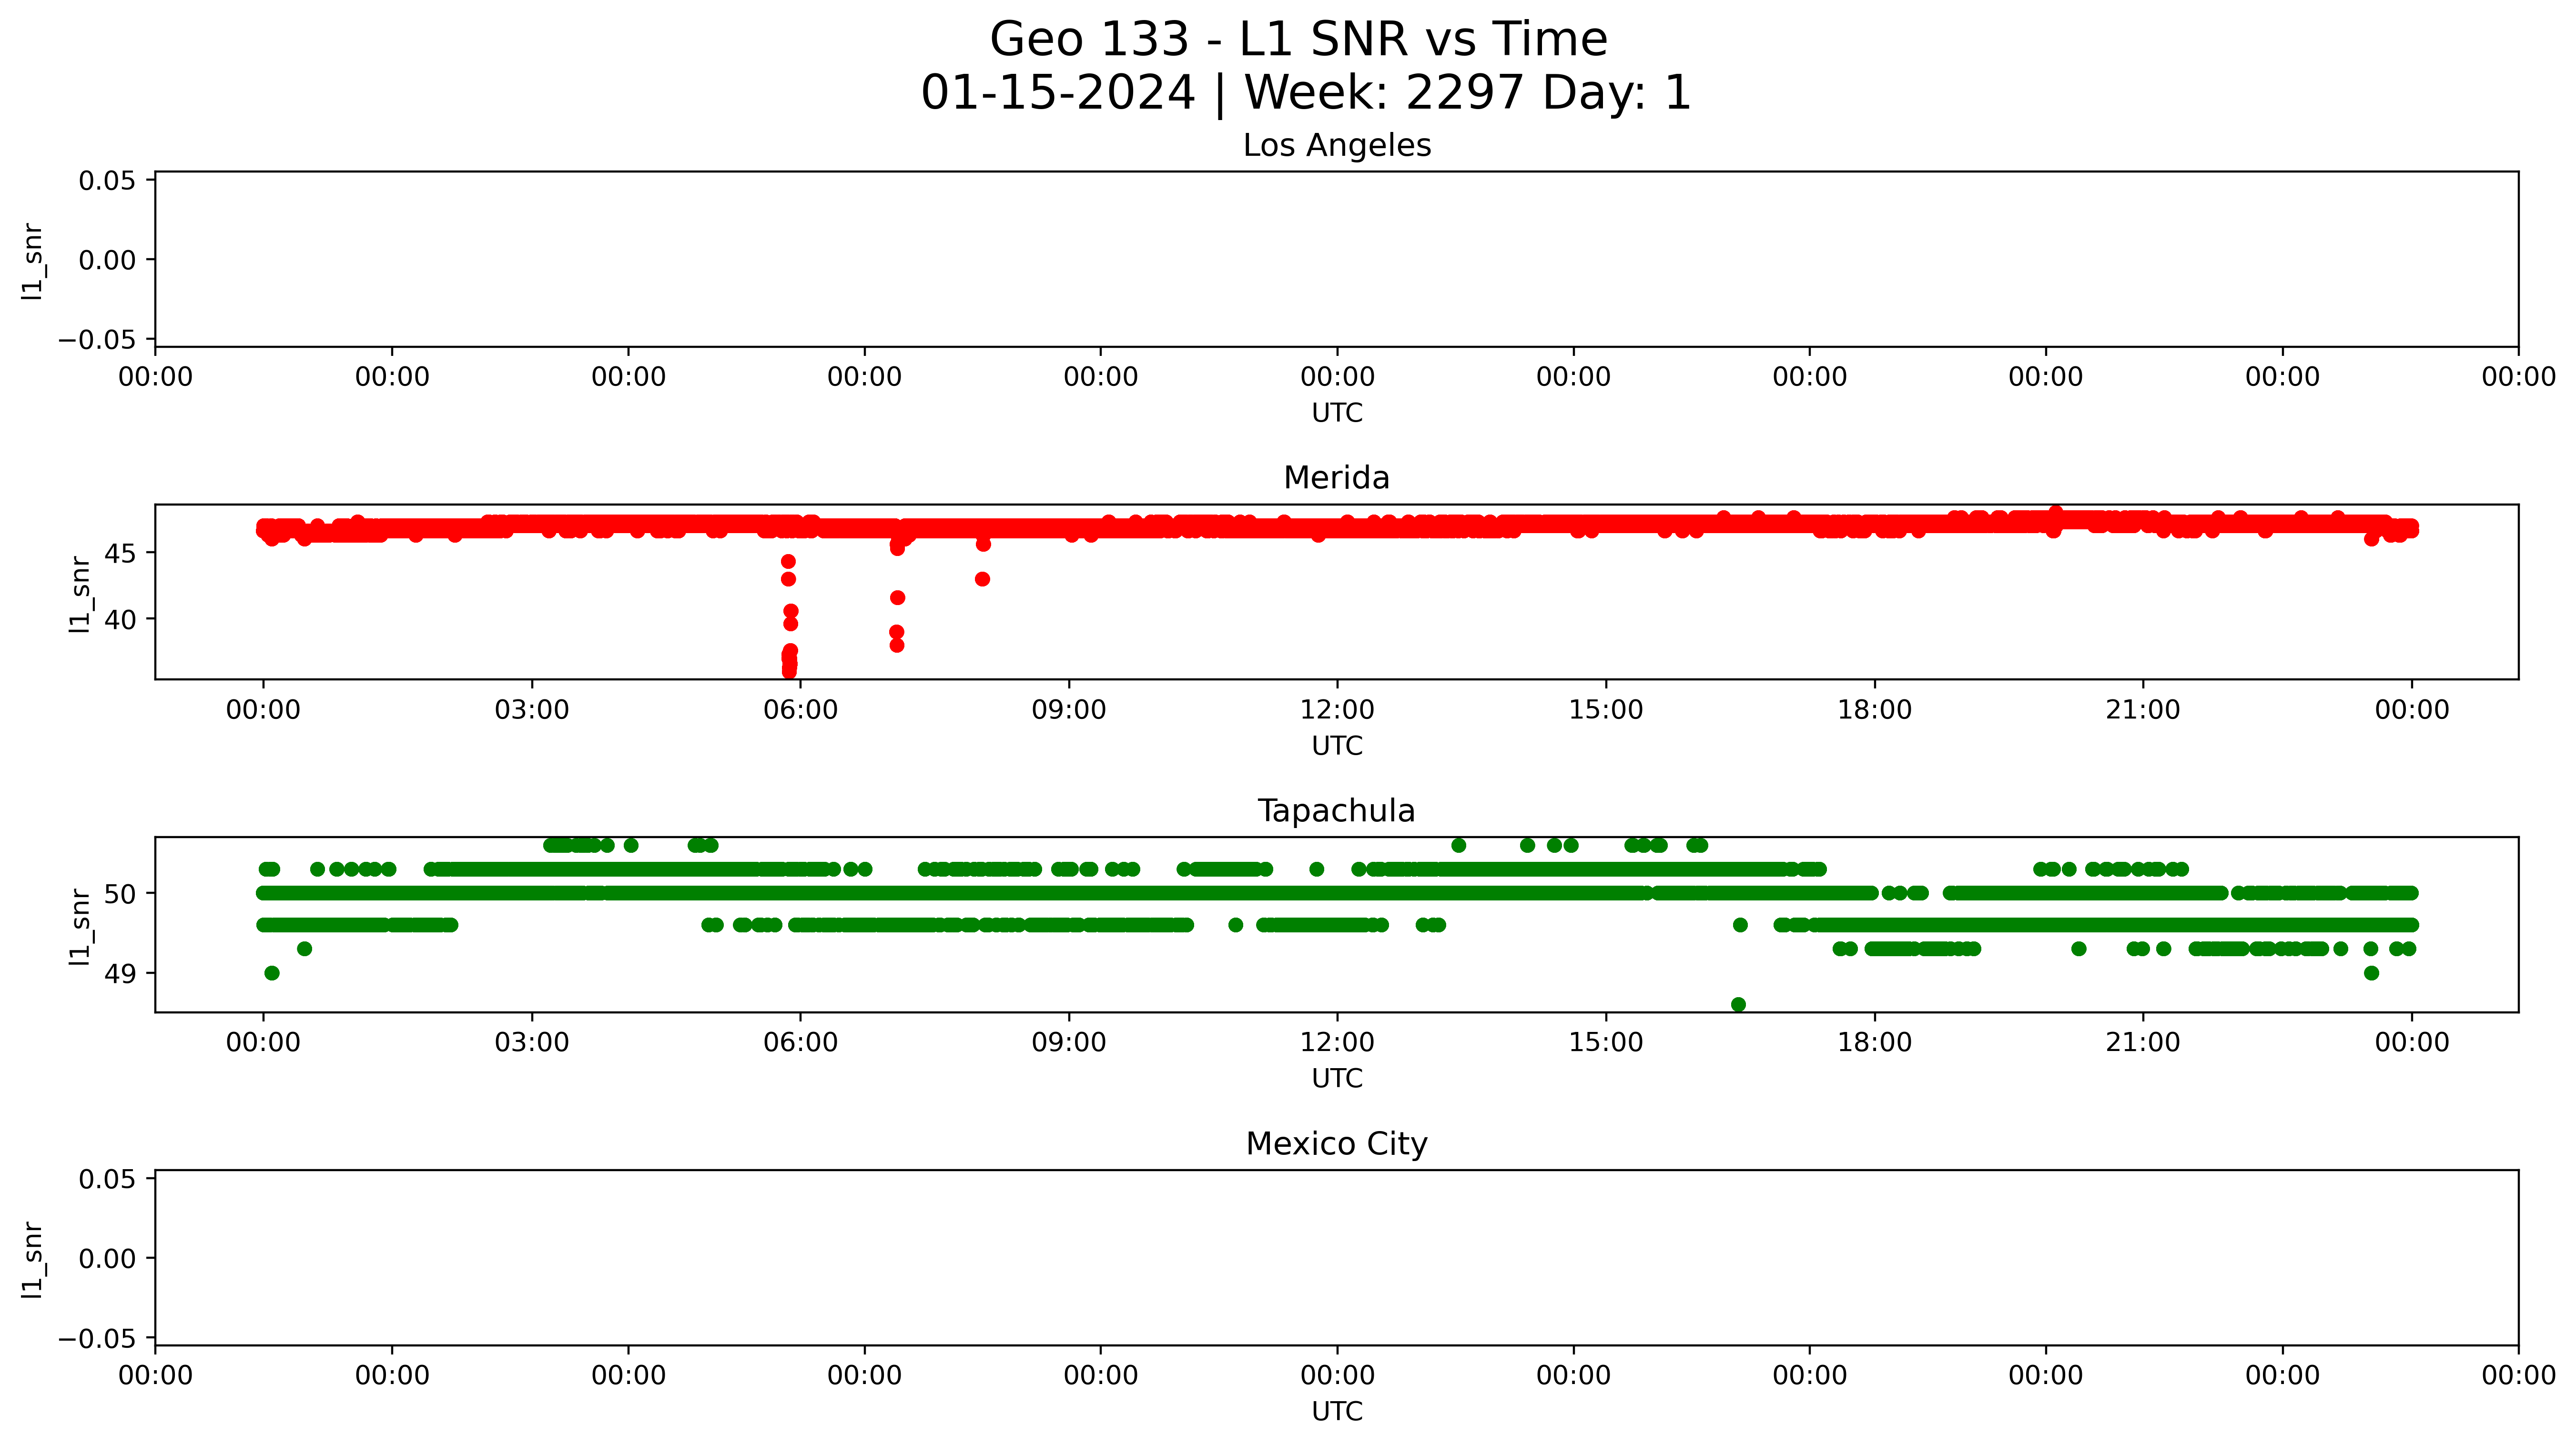2576x1445 pixels.
Task: Click the 'UTC' label under Tapachula plot
Action: click(x=1337, y=1079)
